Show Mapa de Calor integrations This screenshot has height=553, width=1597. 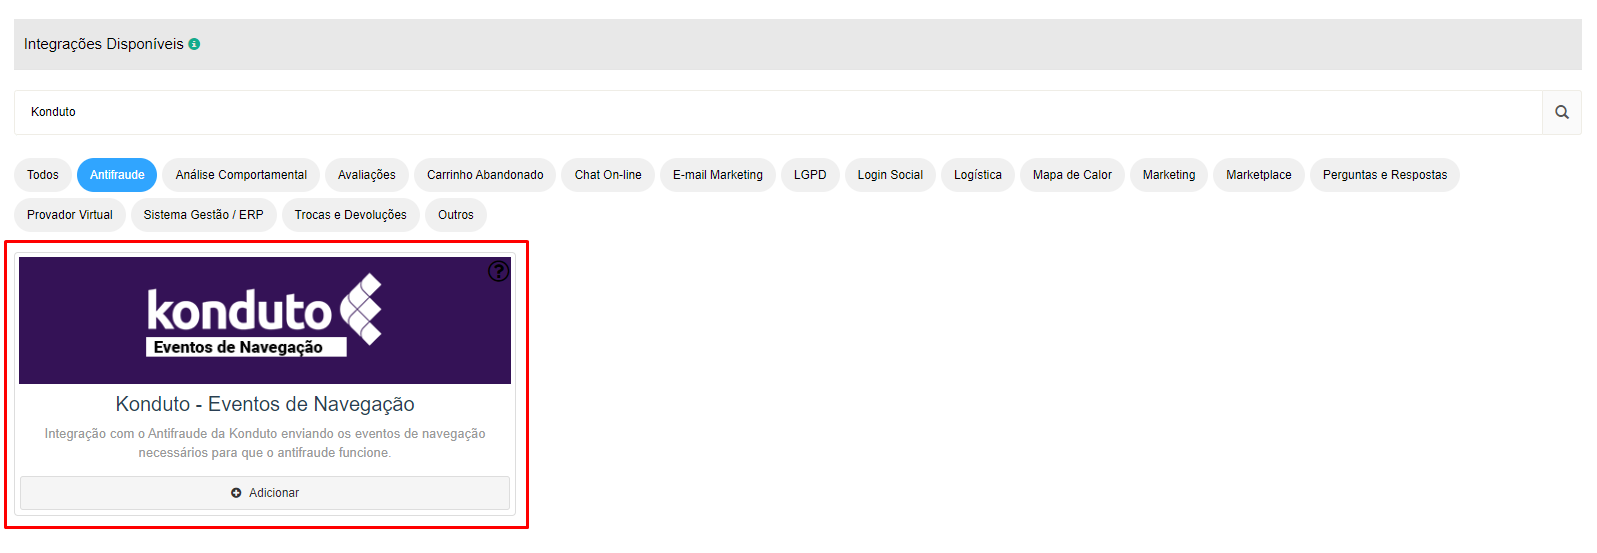click(1072, 175)
